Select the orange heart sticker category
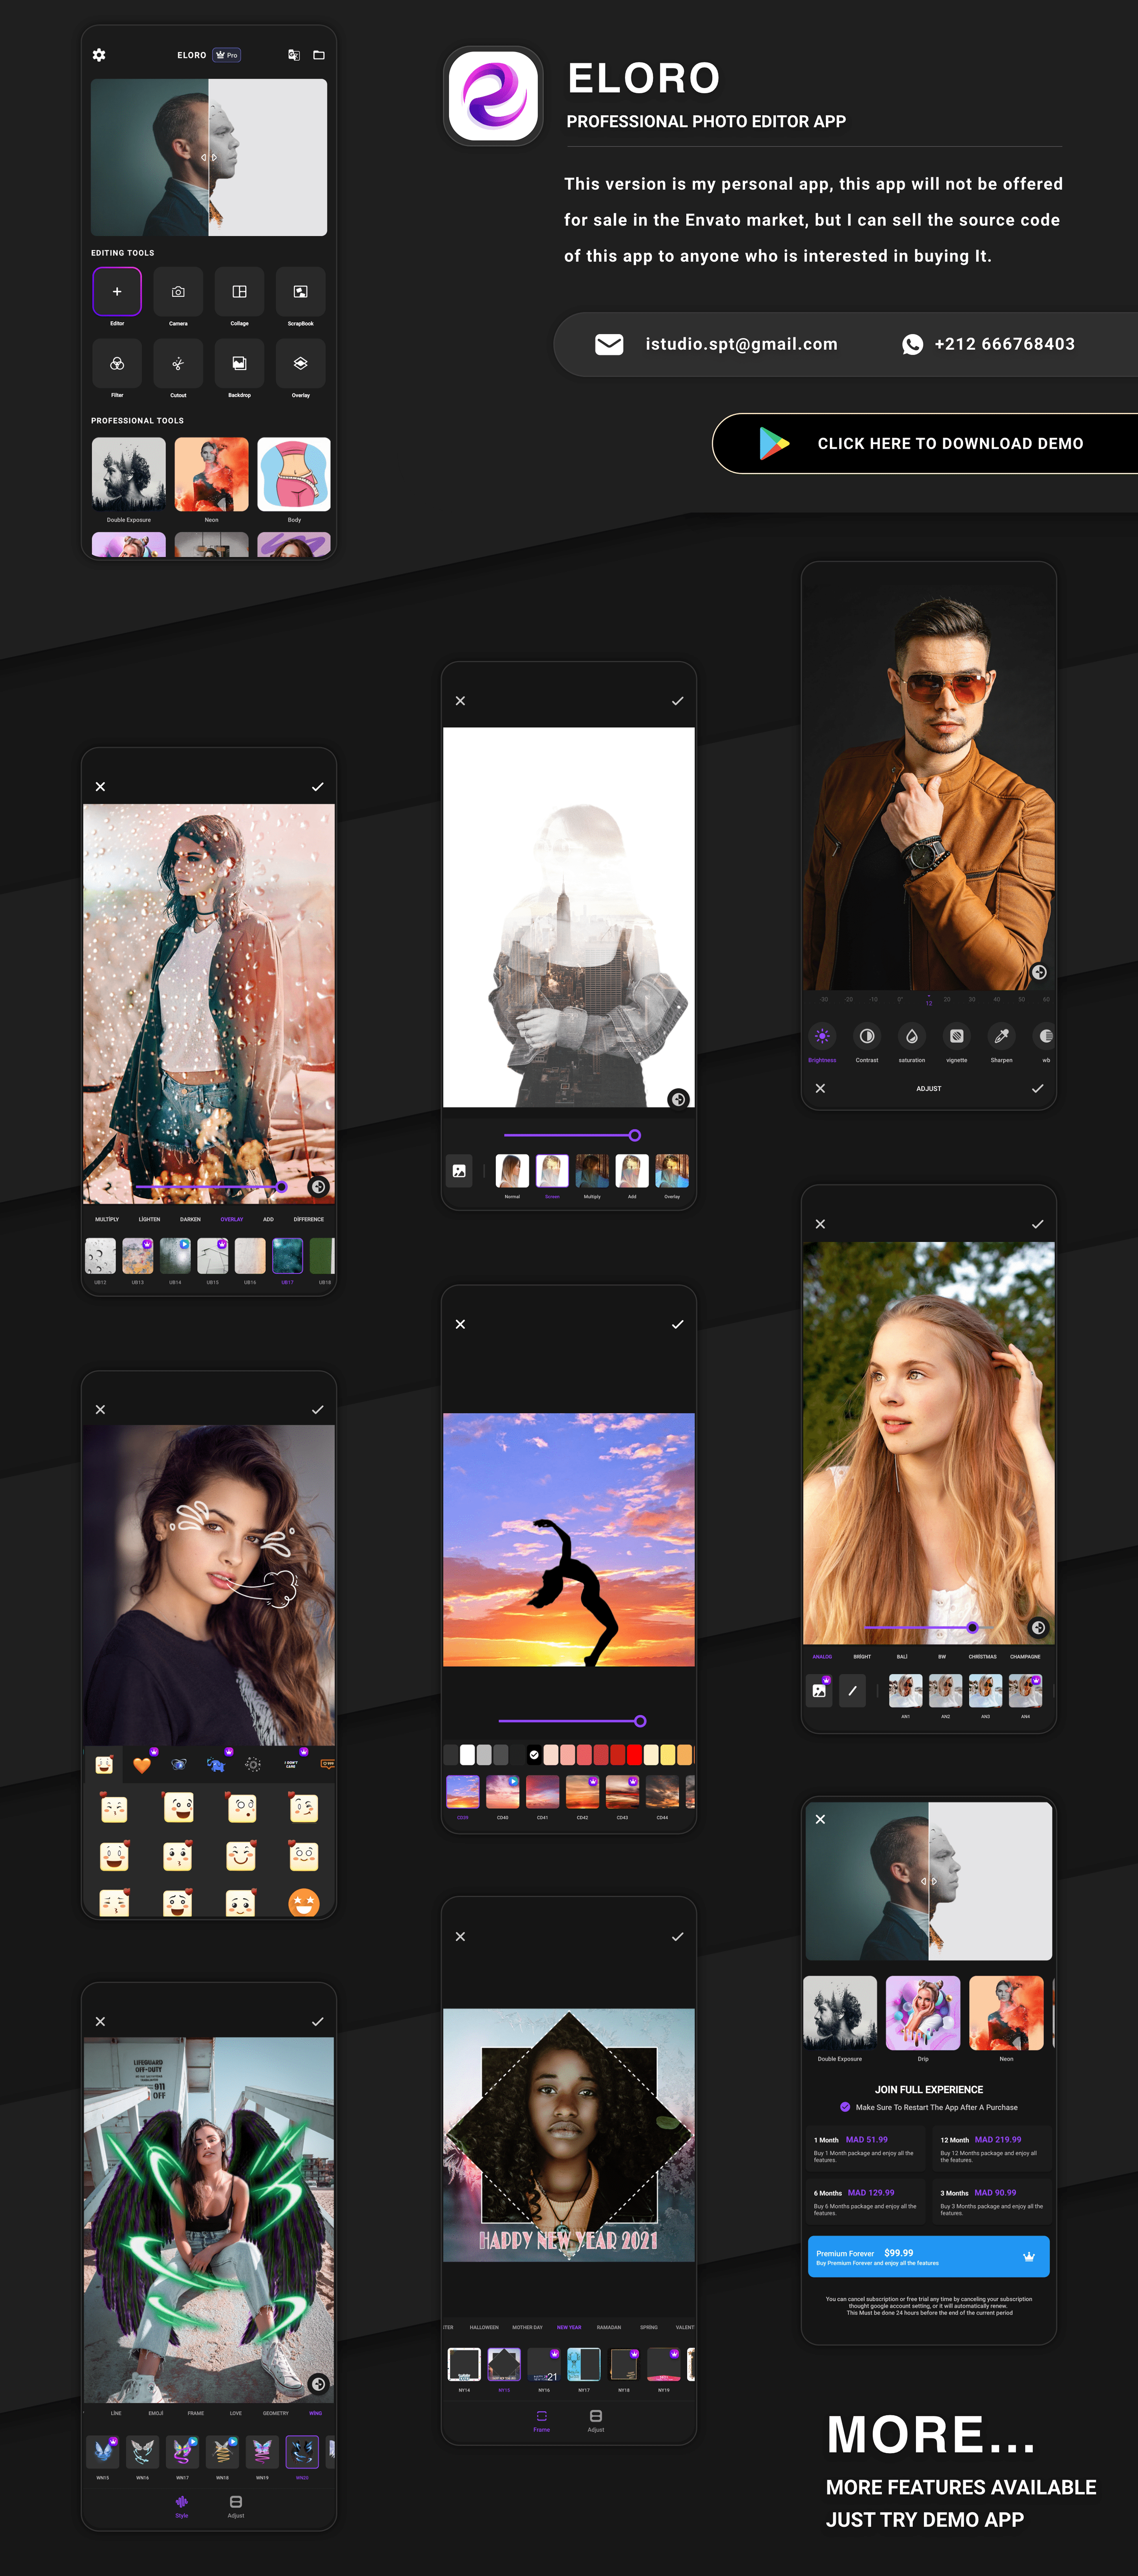1138x2576 pixels. [142, 1765]
